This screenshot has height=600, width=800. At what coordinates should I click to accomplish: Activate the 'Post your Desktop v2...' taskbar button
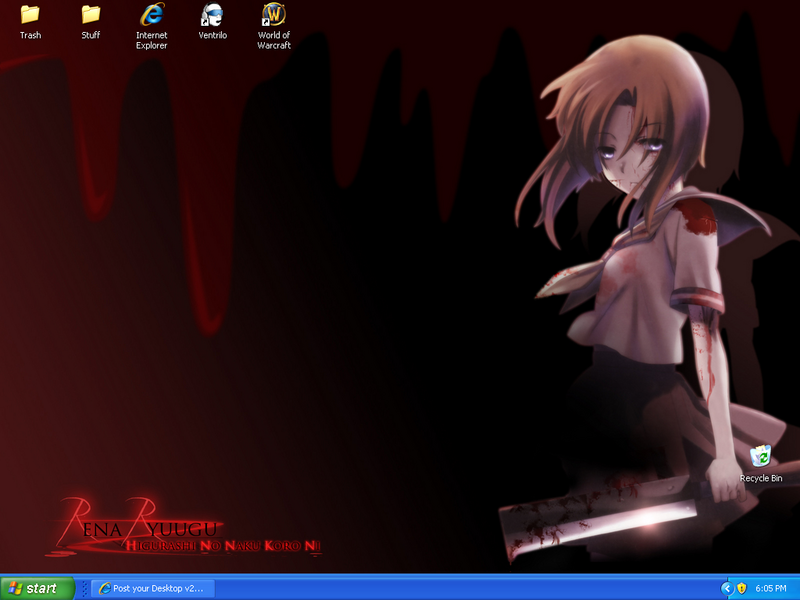[x=153, y=588]
